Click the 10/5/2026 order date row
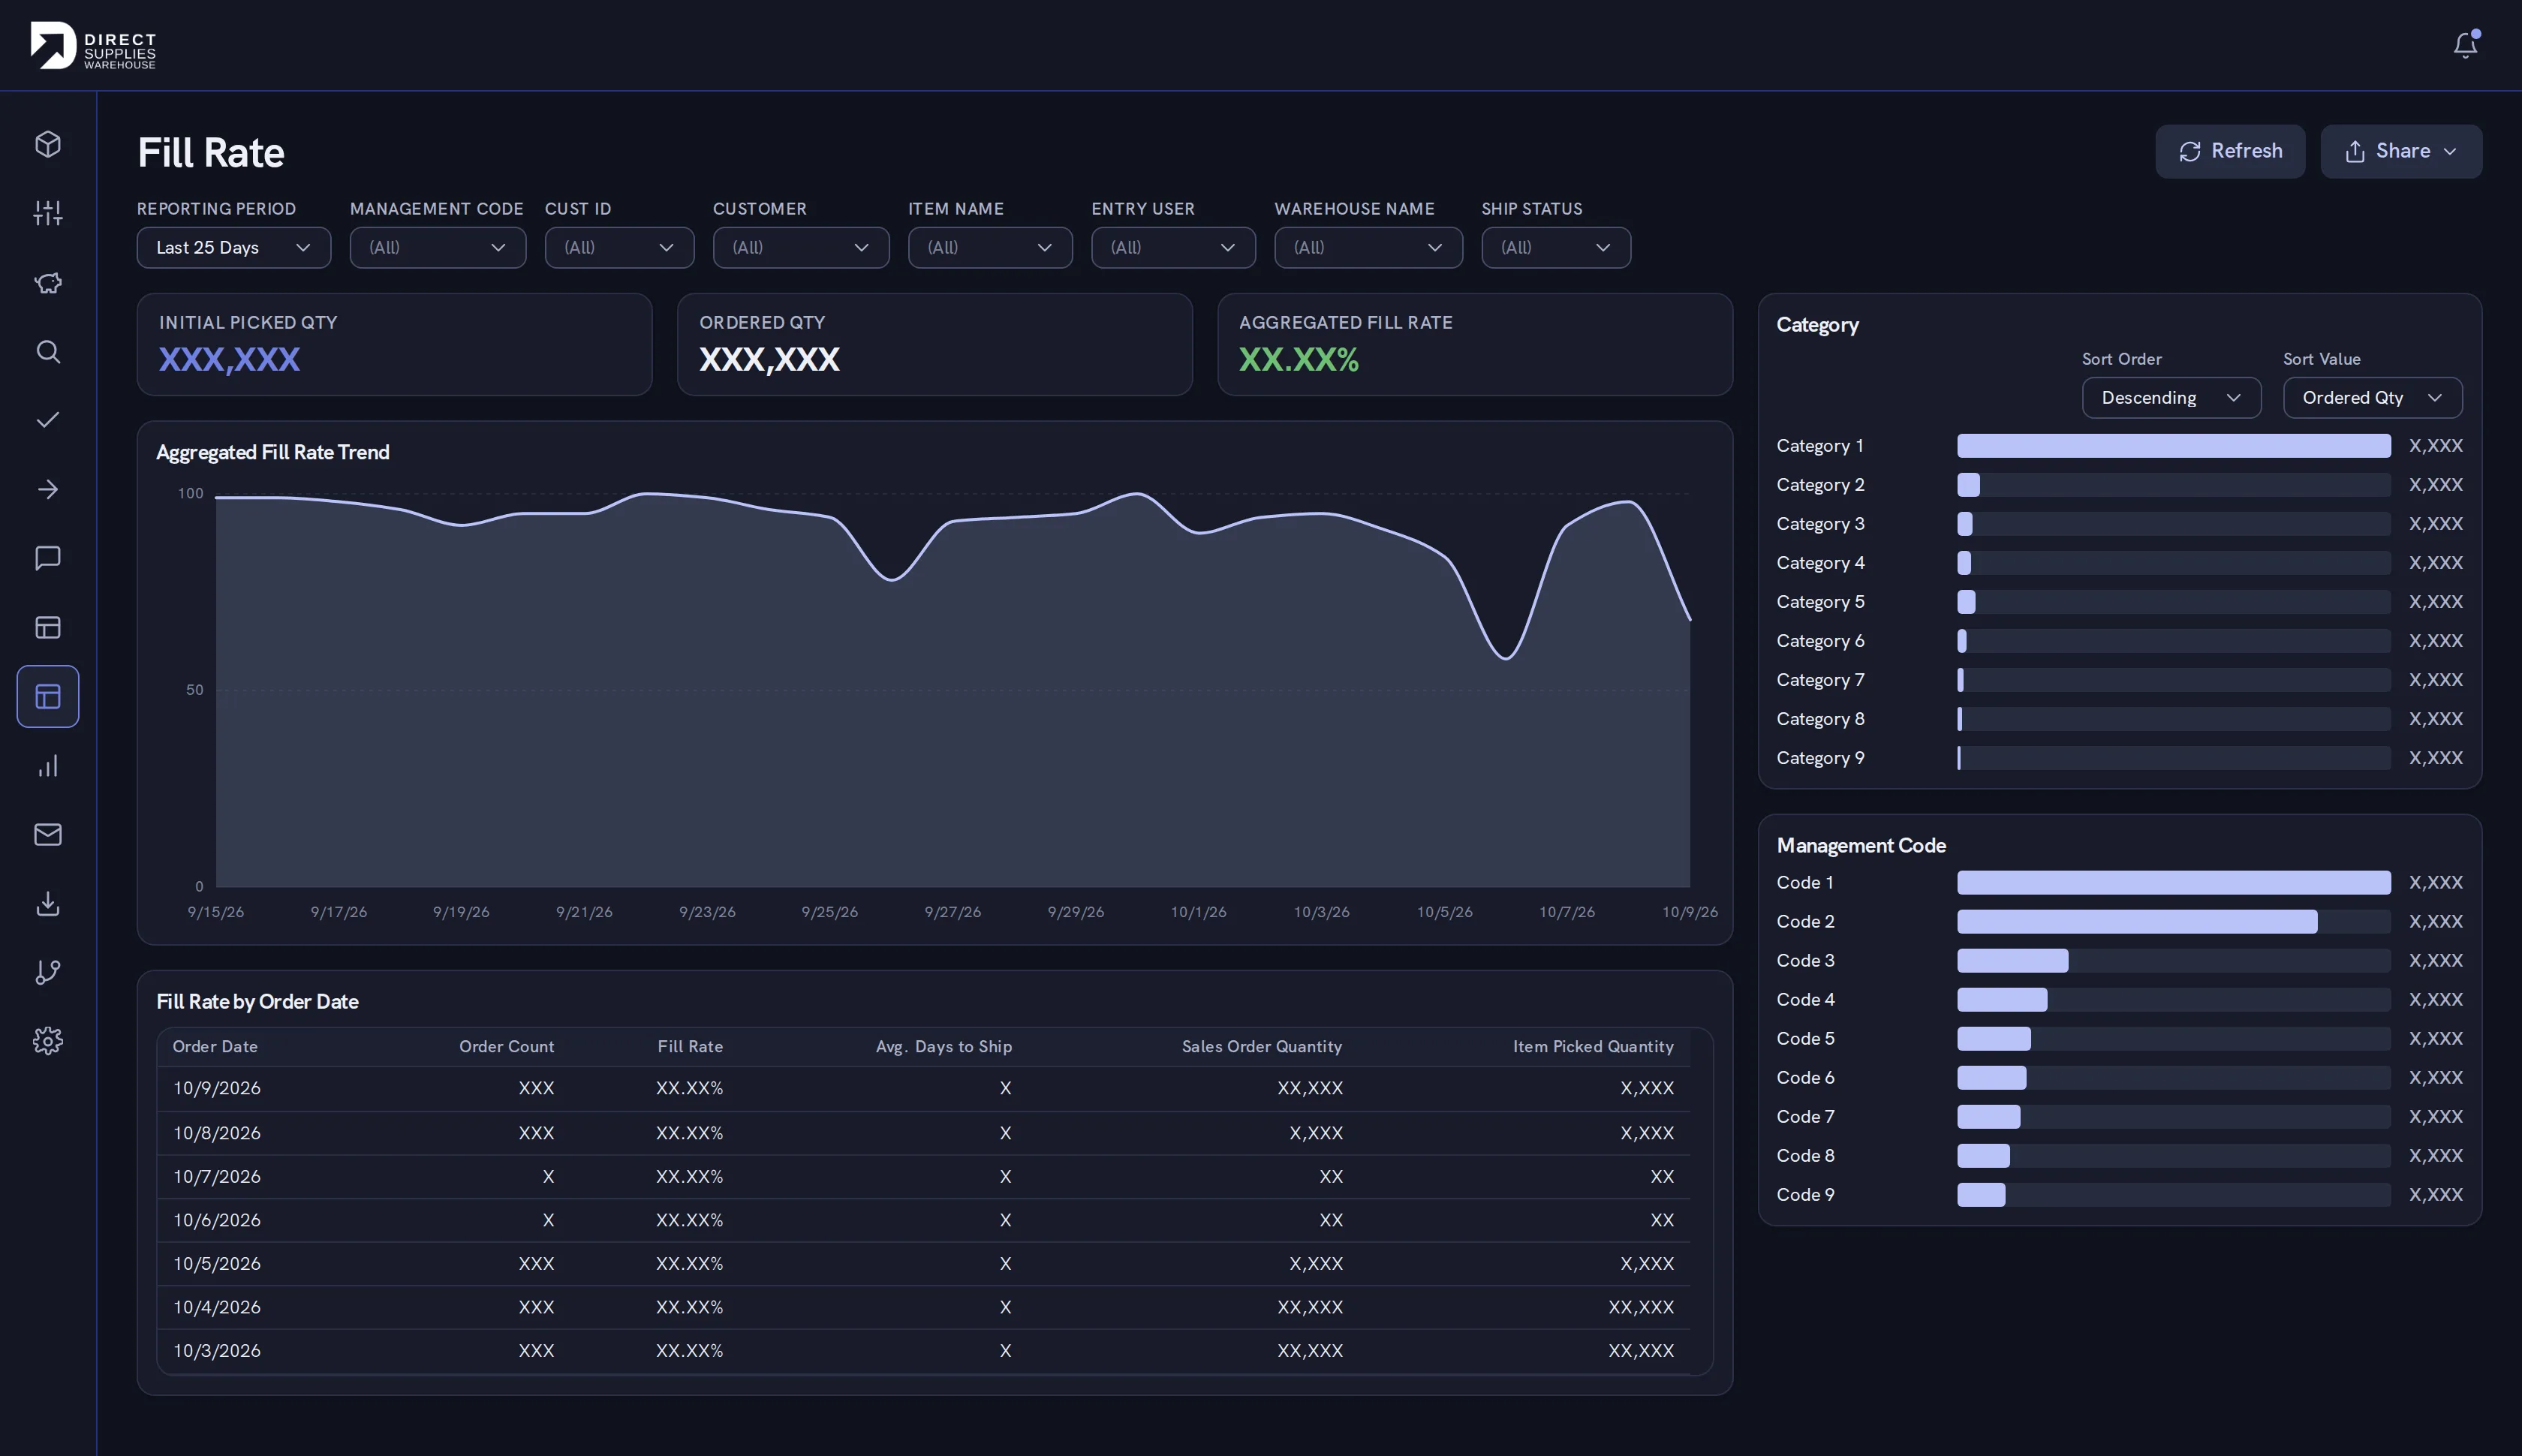2522x1456 pixels. coord(923,1263)
